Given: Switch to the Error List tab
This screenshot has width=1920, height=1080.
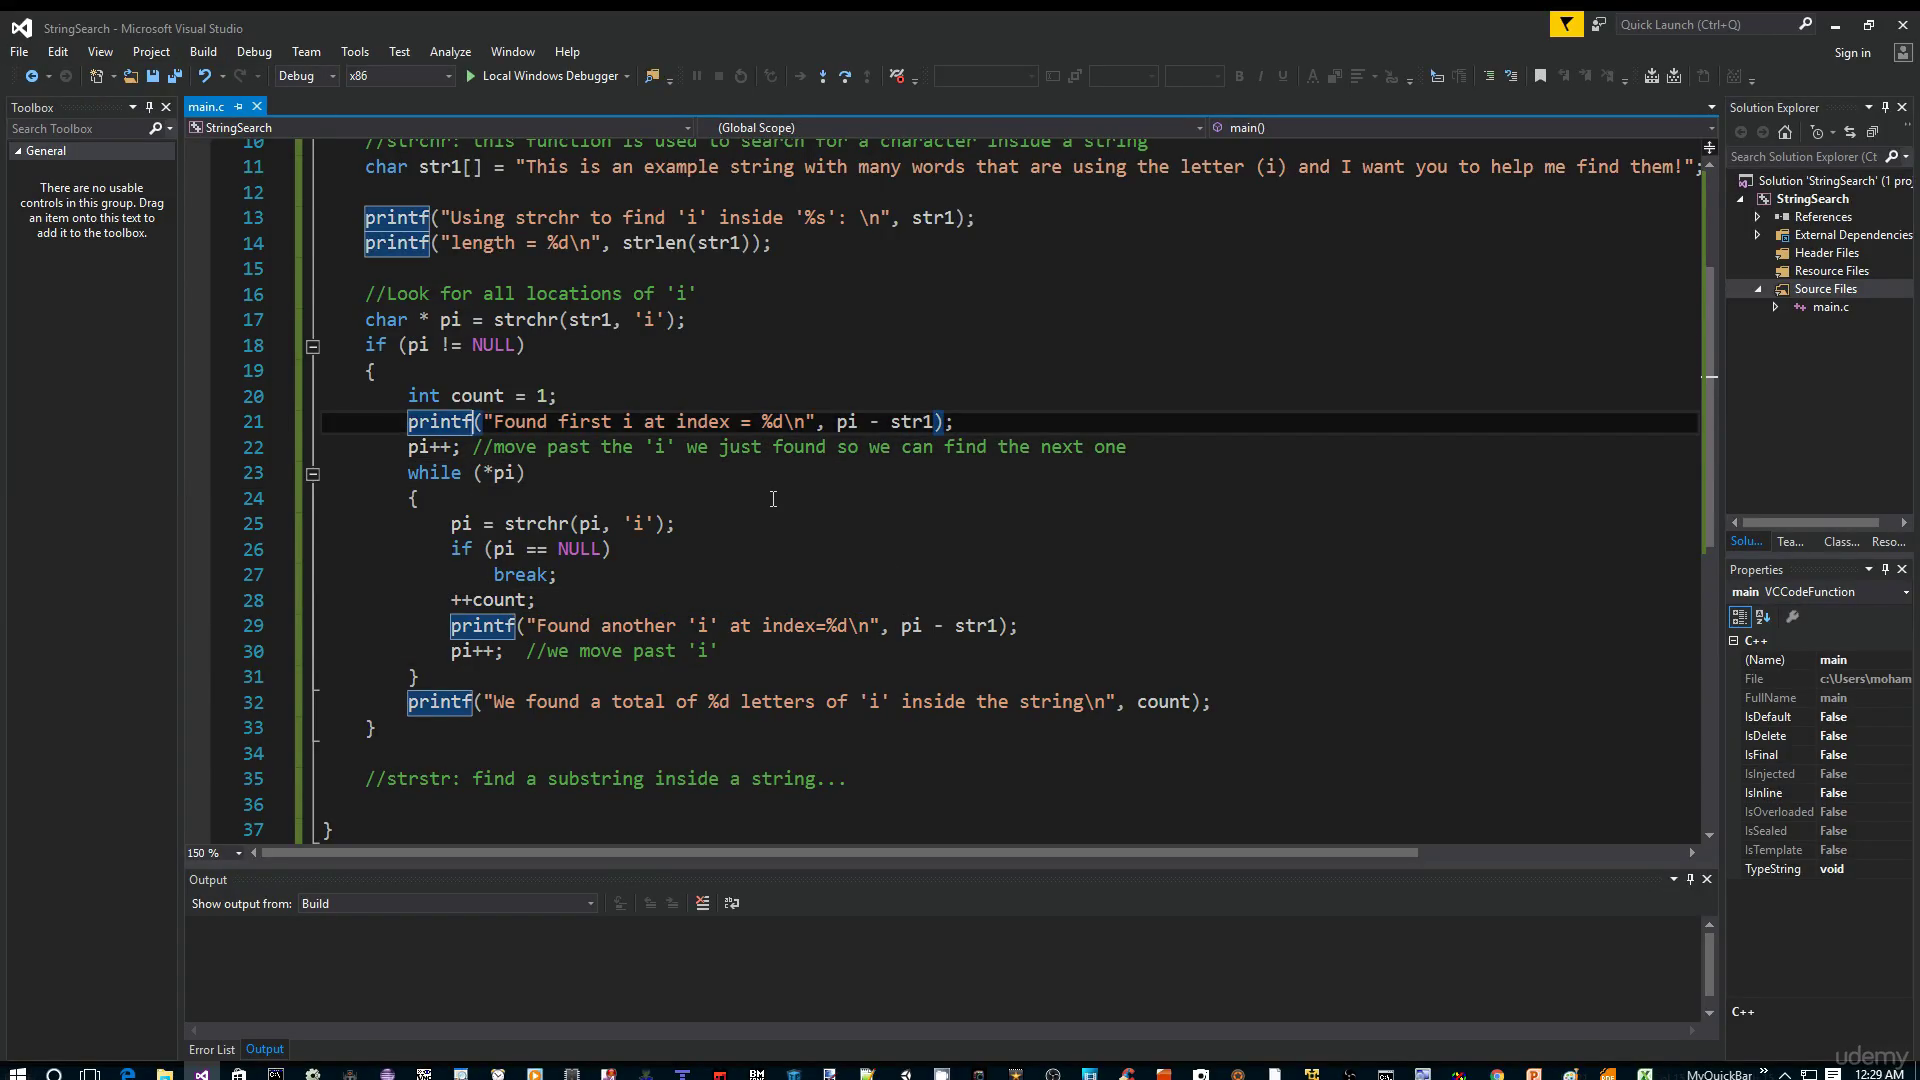Looking at the screenshot, I should 212,1049.
